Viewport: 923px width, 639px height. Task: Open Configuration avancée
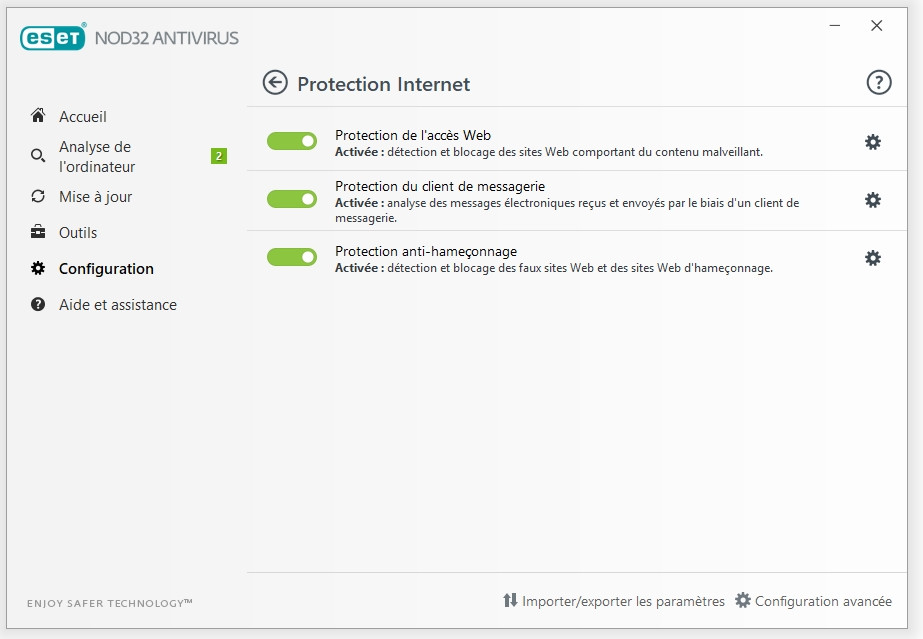pos(813,601)
